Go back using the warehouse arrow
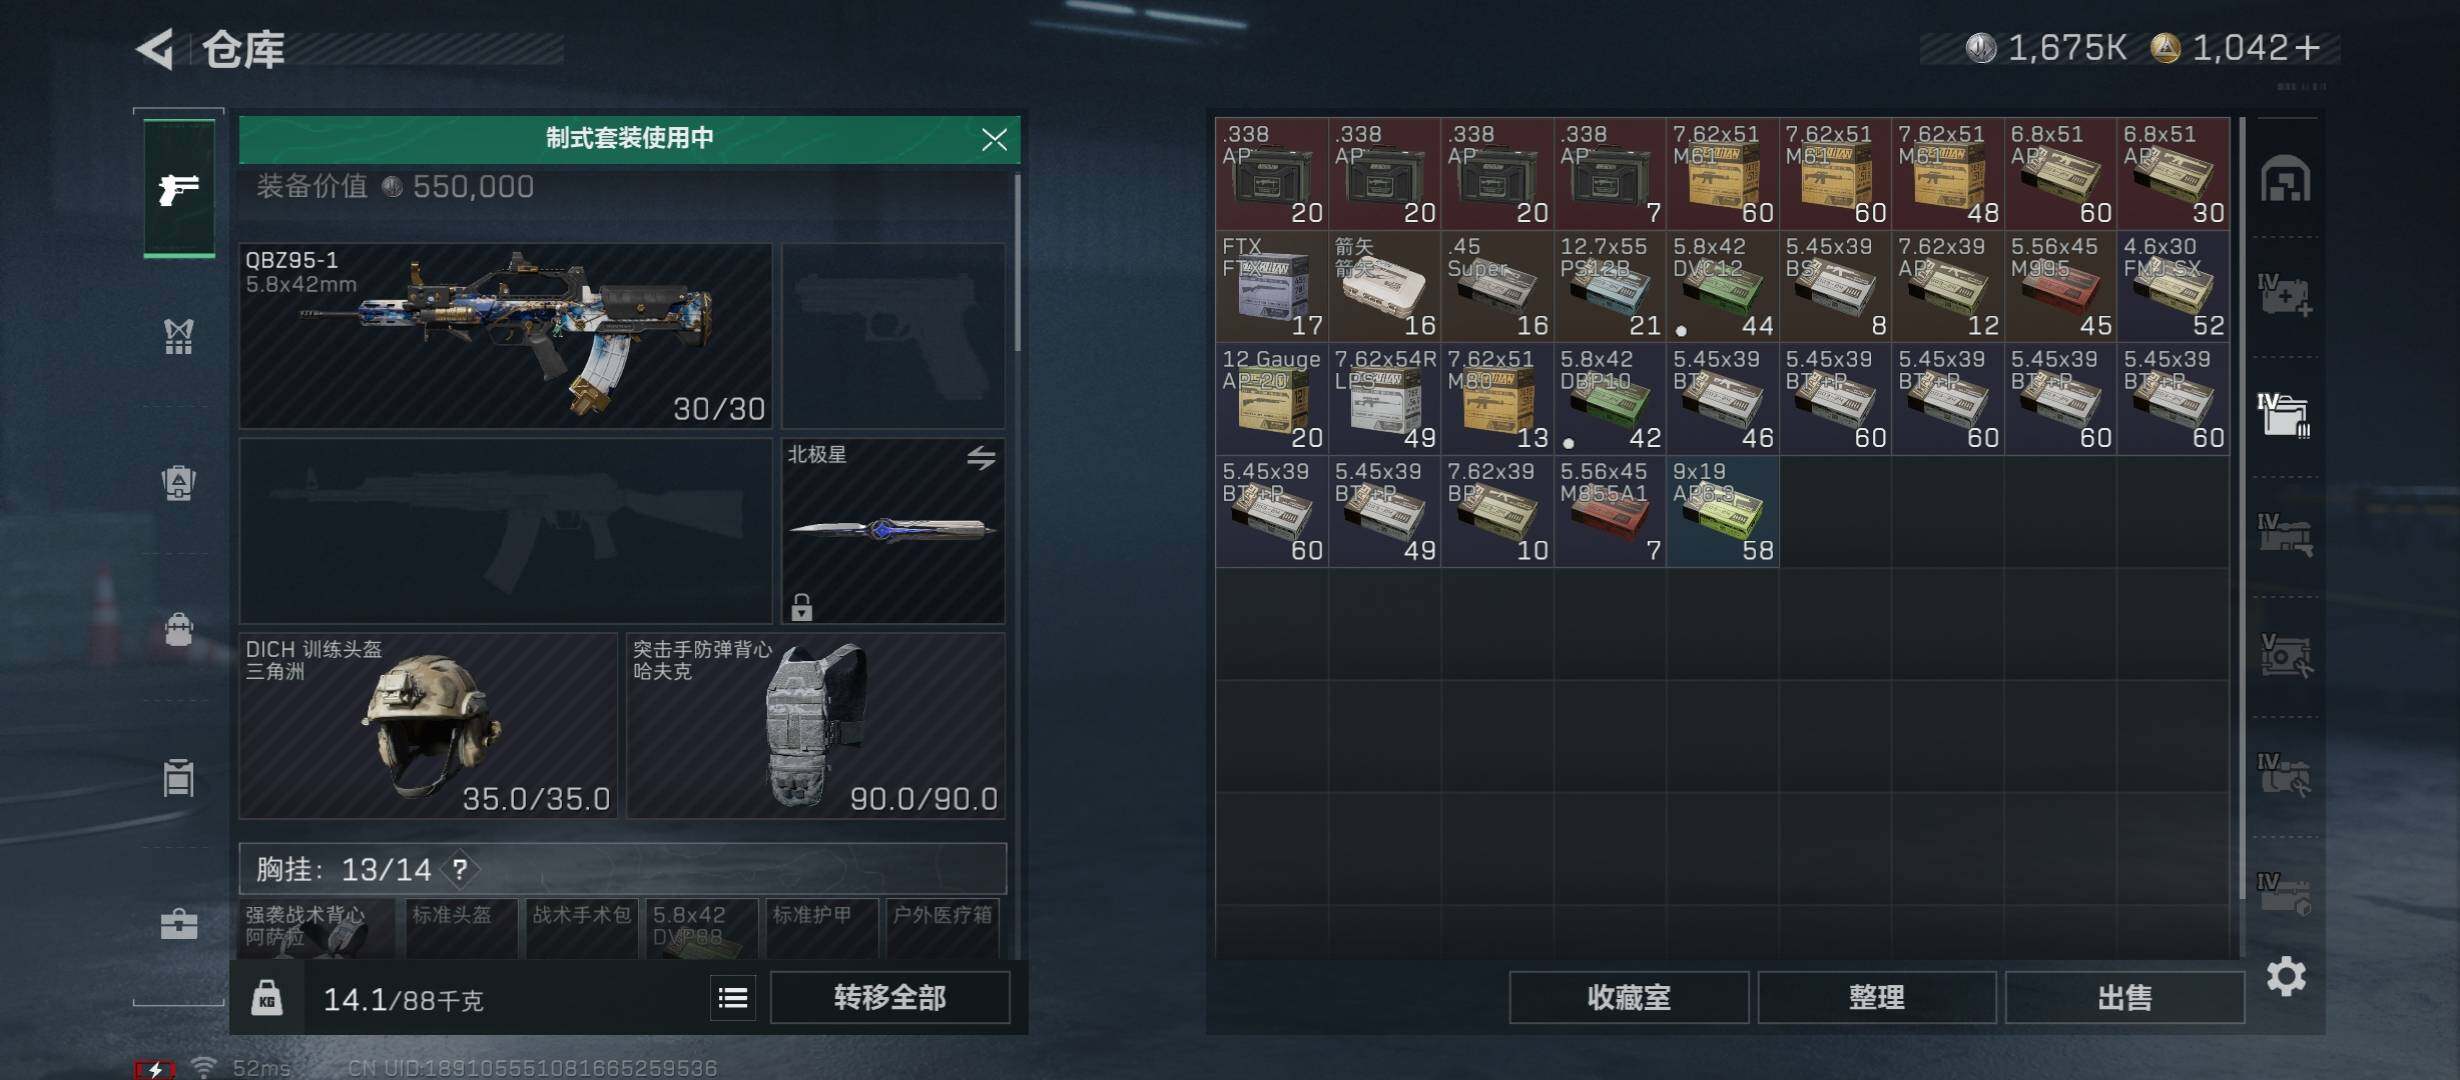This screenshot has width=2460, height=1080. tap(156, 49)
